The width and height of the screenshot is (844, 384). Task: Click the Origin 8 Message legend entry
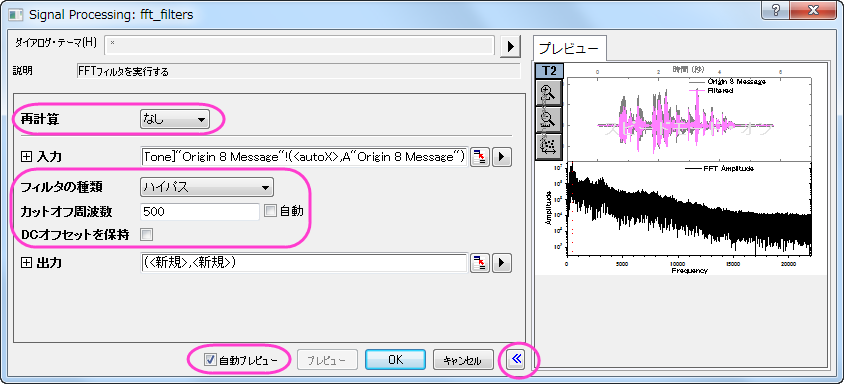click(728, 82)
